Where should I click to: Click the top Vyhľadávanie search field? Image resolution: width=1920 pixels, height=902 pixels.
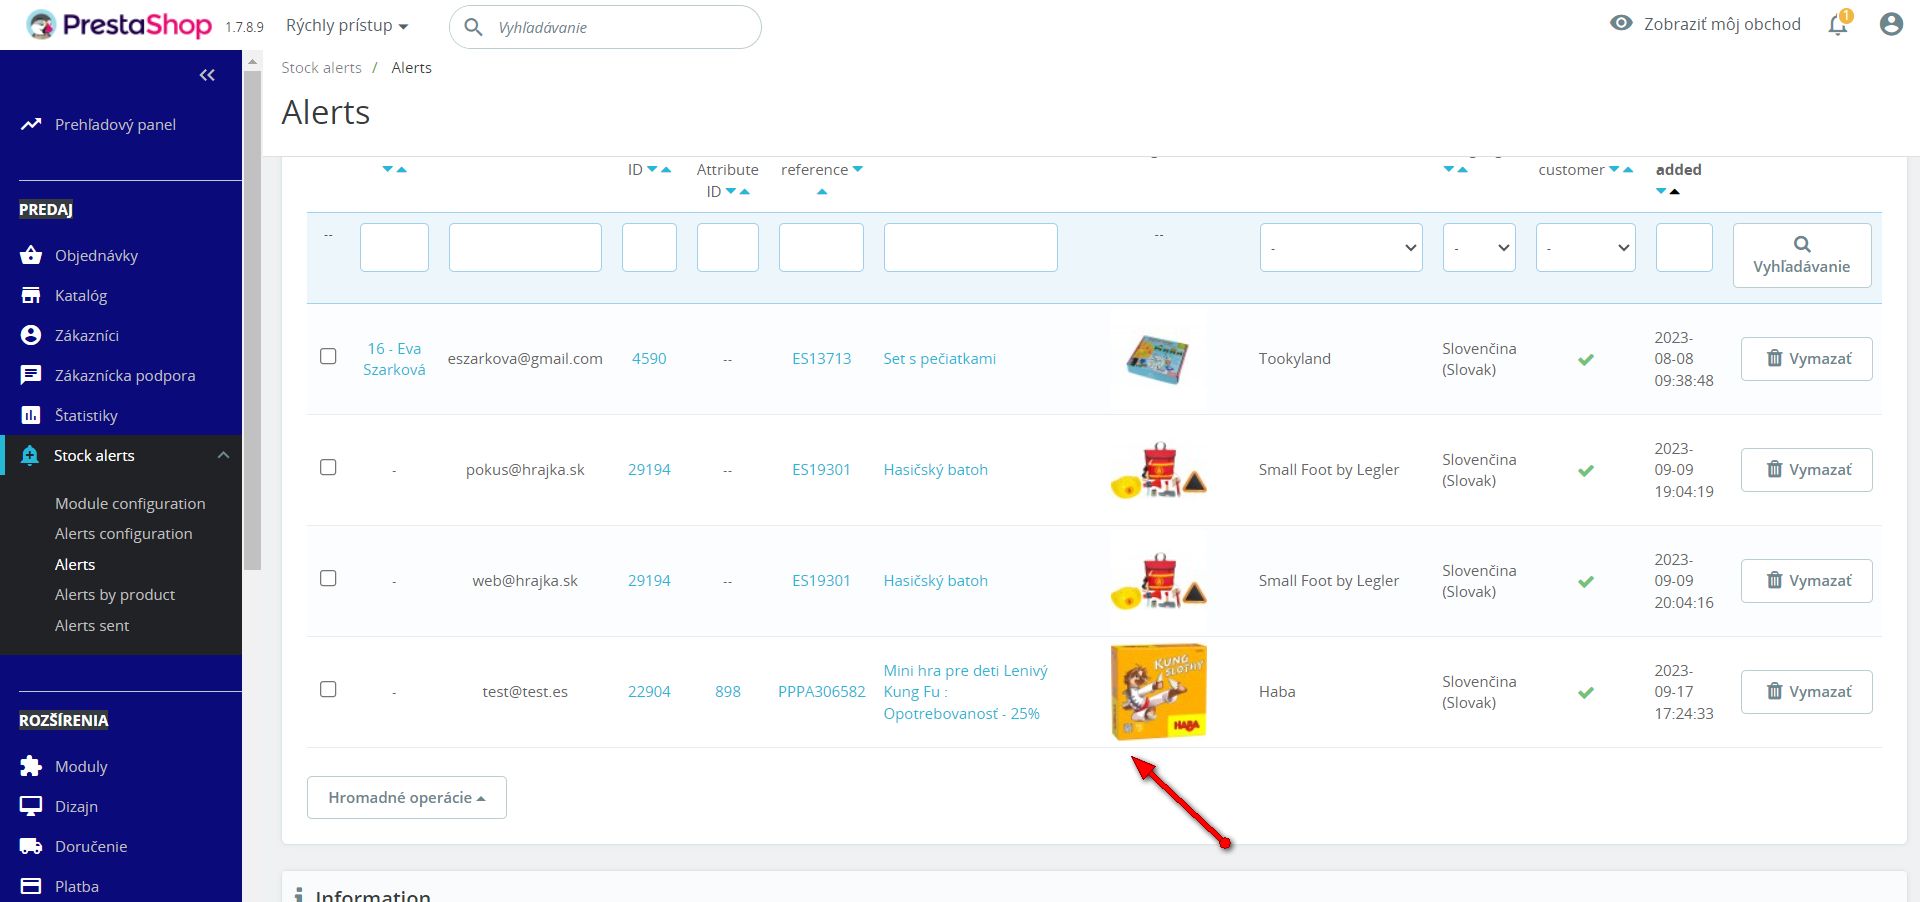[606, 27]
